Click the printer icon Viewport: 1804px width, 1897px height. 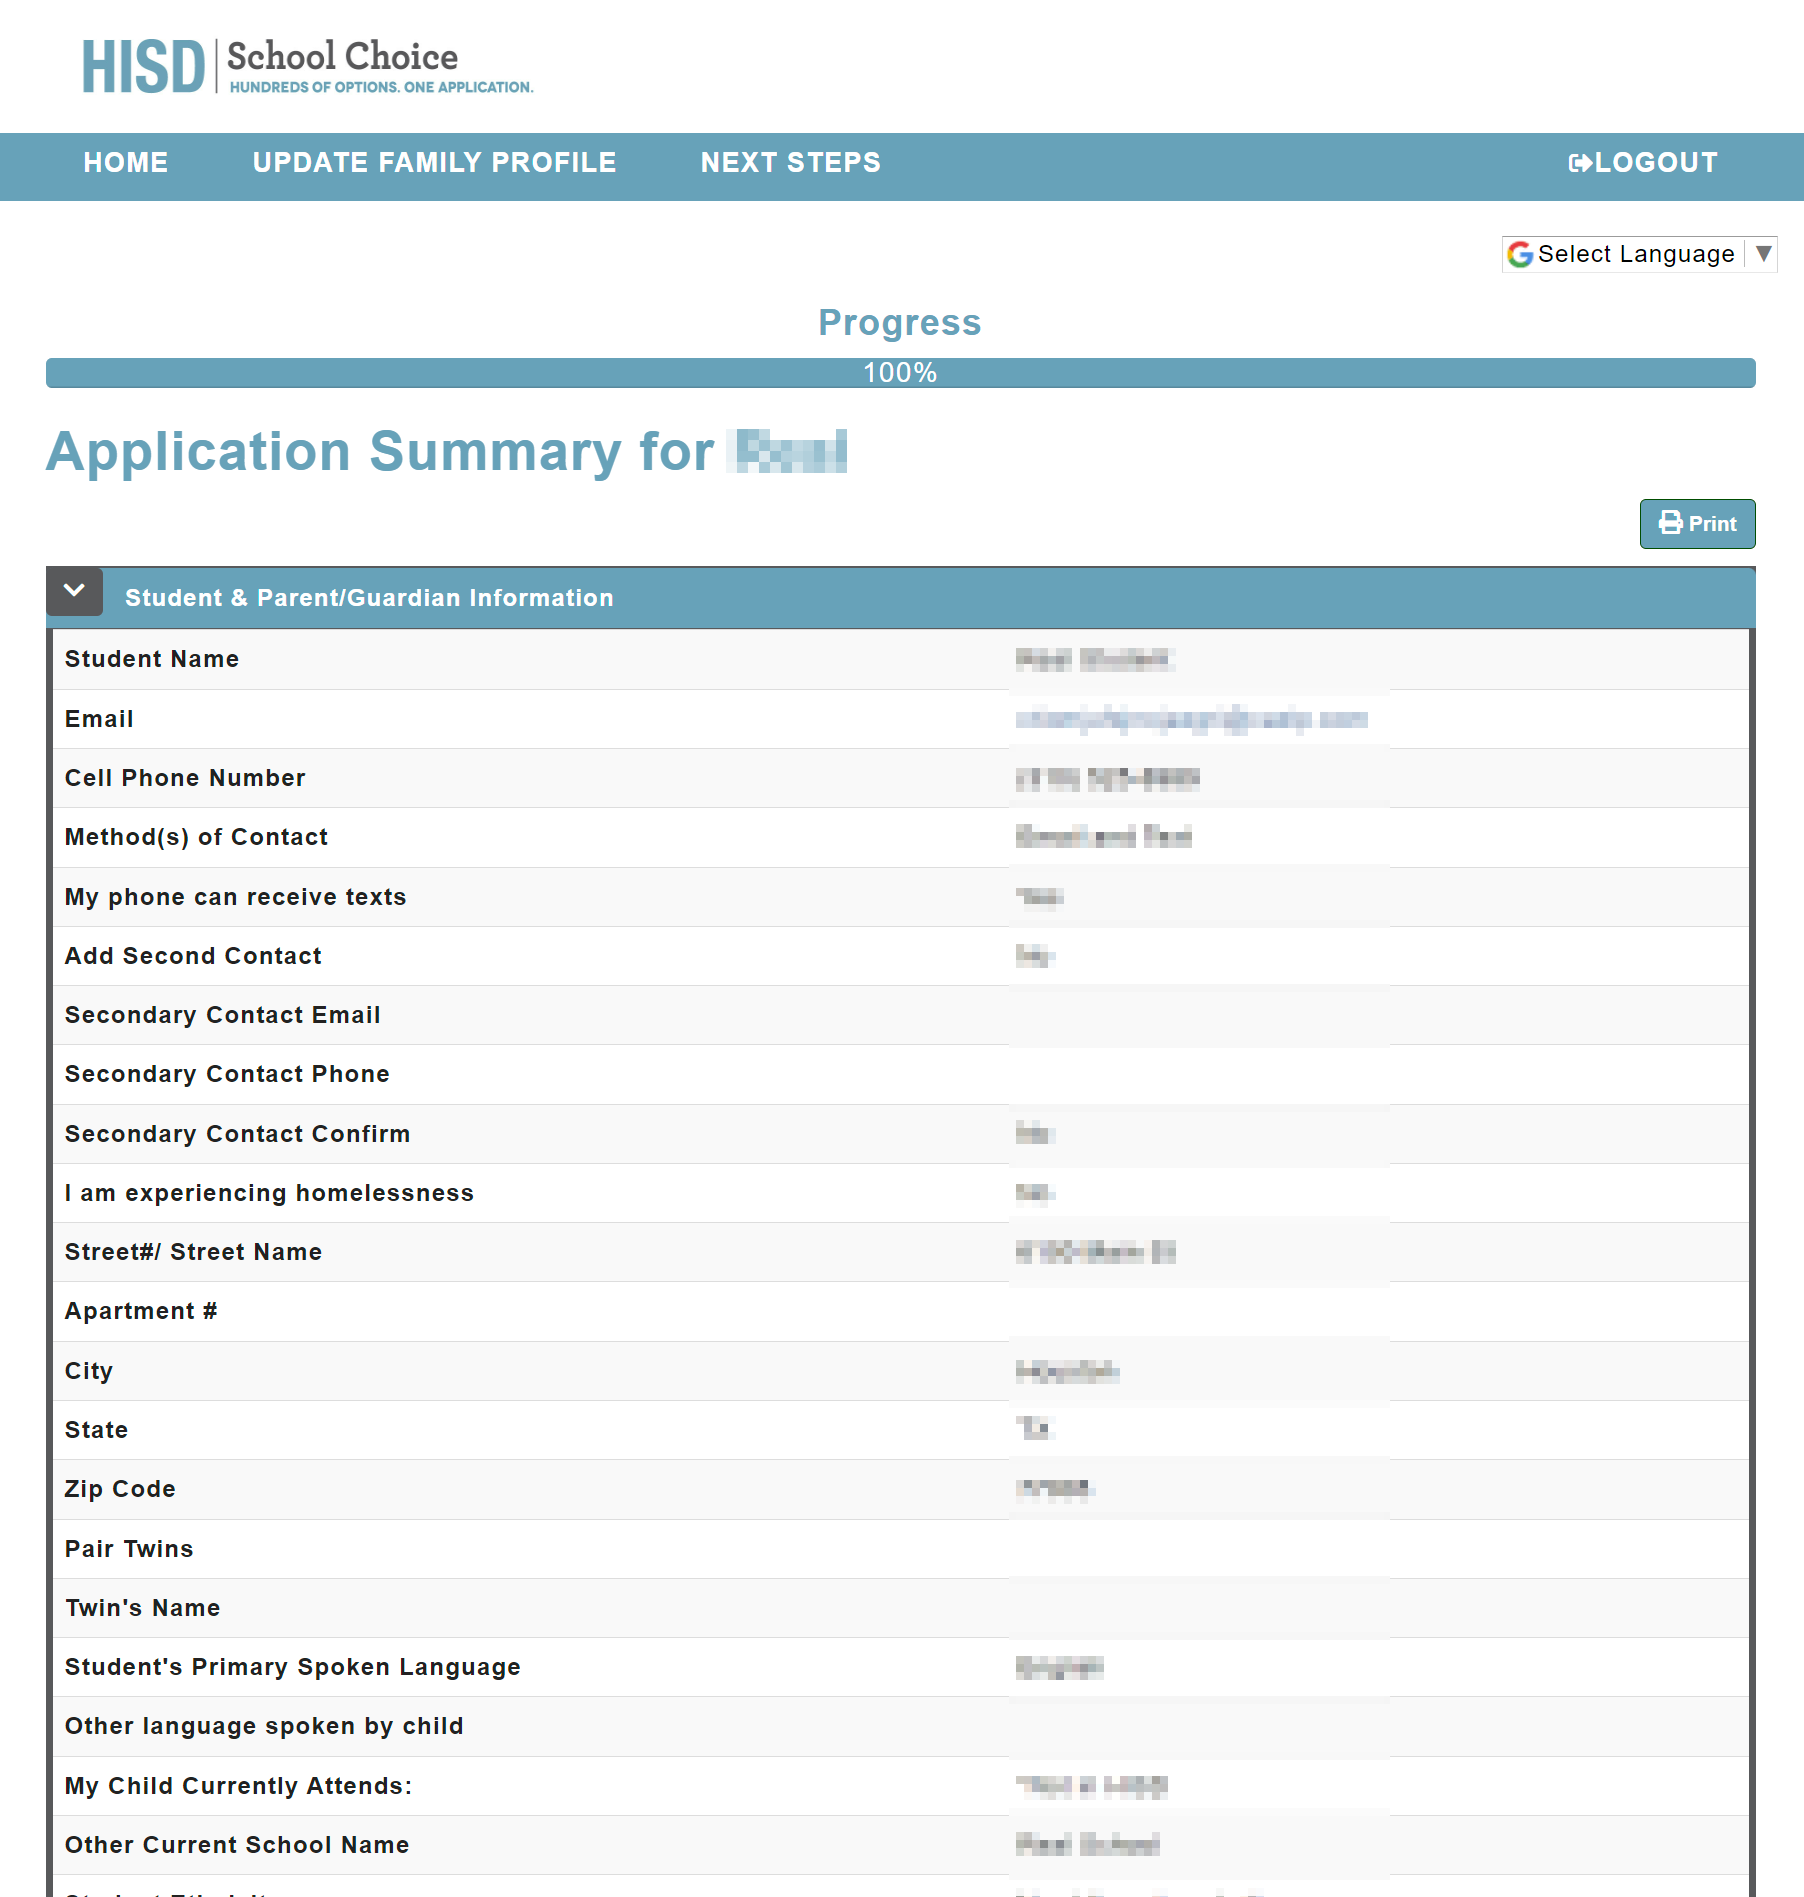(1670, 523)
